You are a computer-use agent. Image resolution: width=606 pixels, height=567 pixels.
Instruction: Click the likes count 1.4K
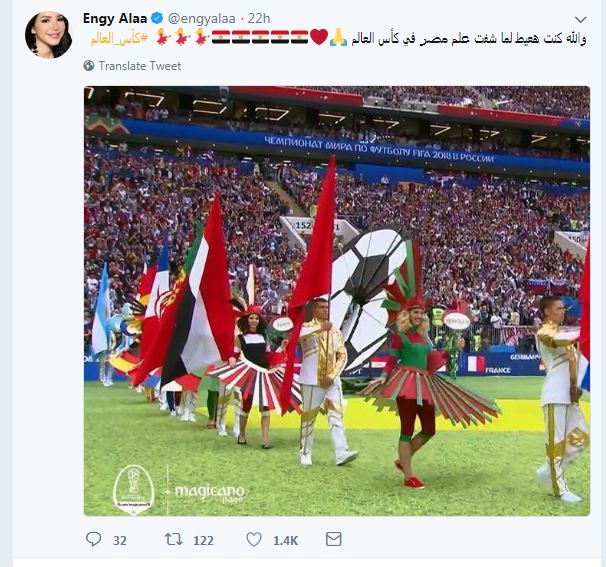click(x=285, y=540)
